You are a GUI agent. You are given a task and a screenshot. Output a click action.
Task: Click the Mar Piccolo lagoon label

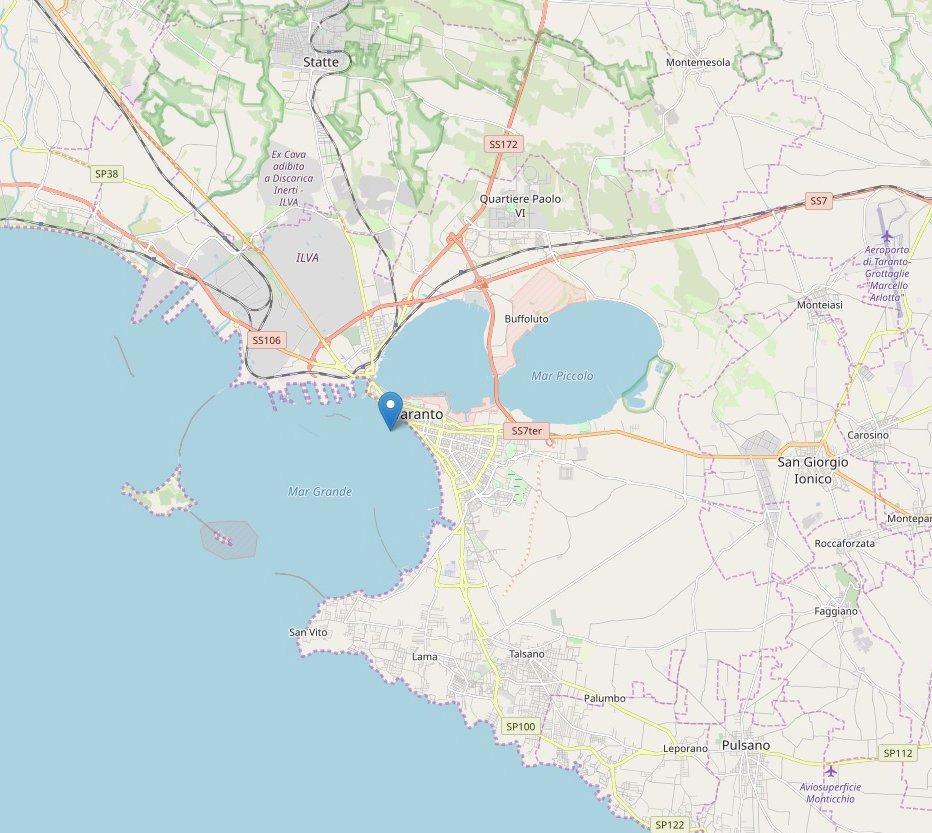(x=562, y=376)
